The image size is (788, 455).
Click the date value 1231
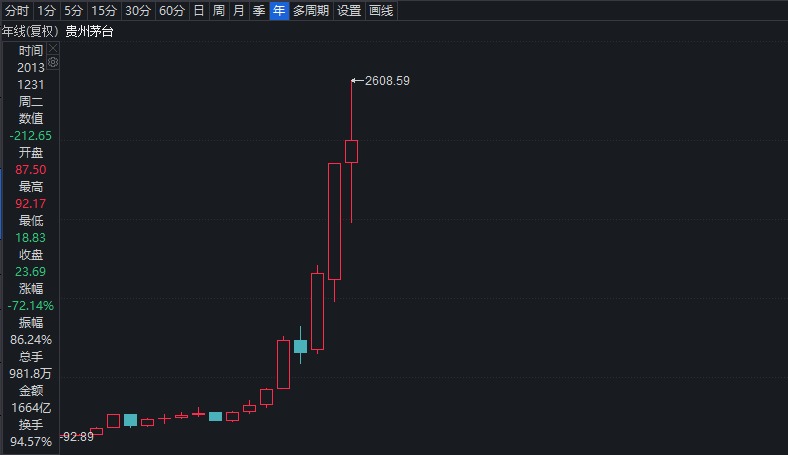tap(31, 85)
